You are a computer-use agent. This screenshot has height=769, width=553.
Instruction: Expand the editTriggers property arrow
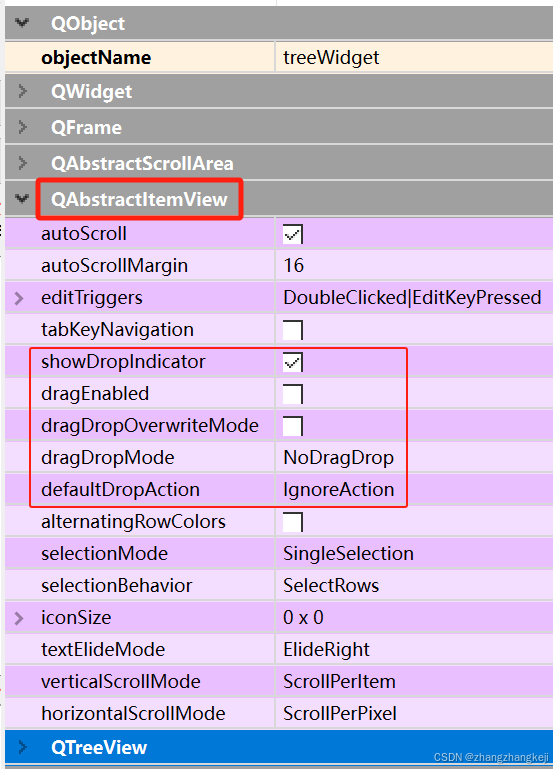pos(19,298)
